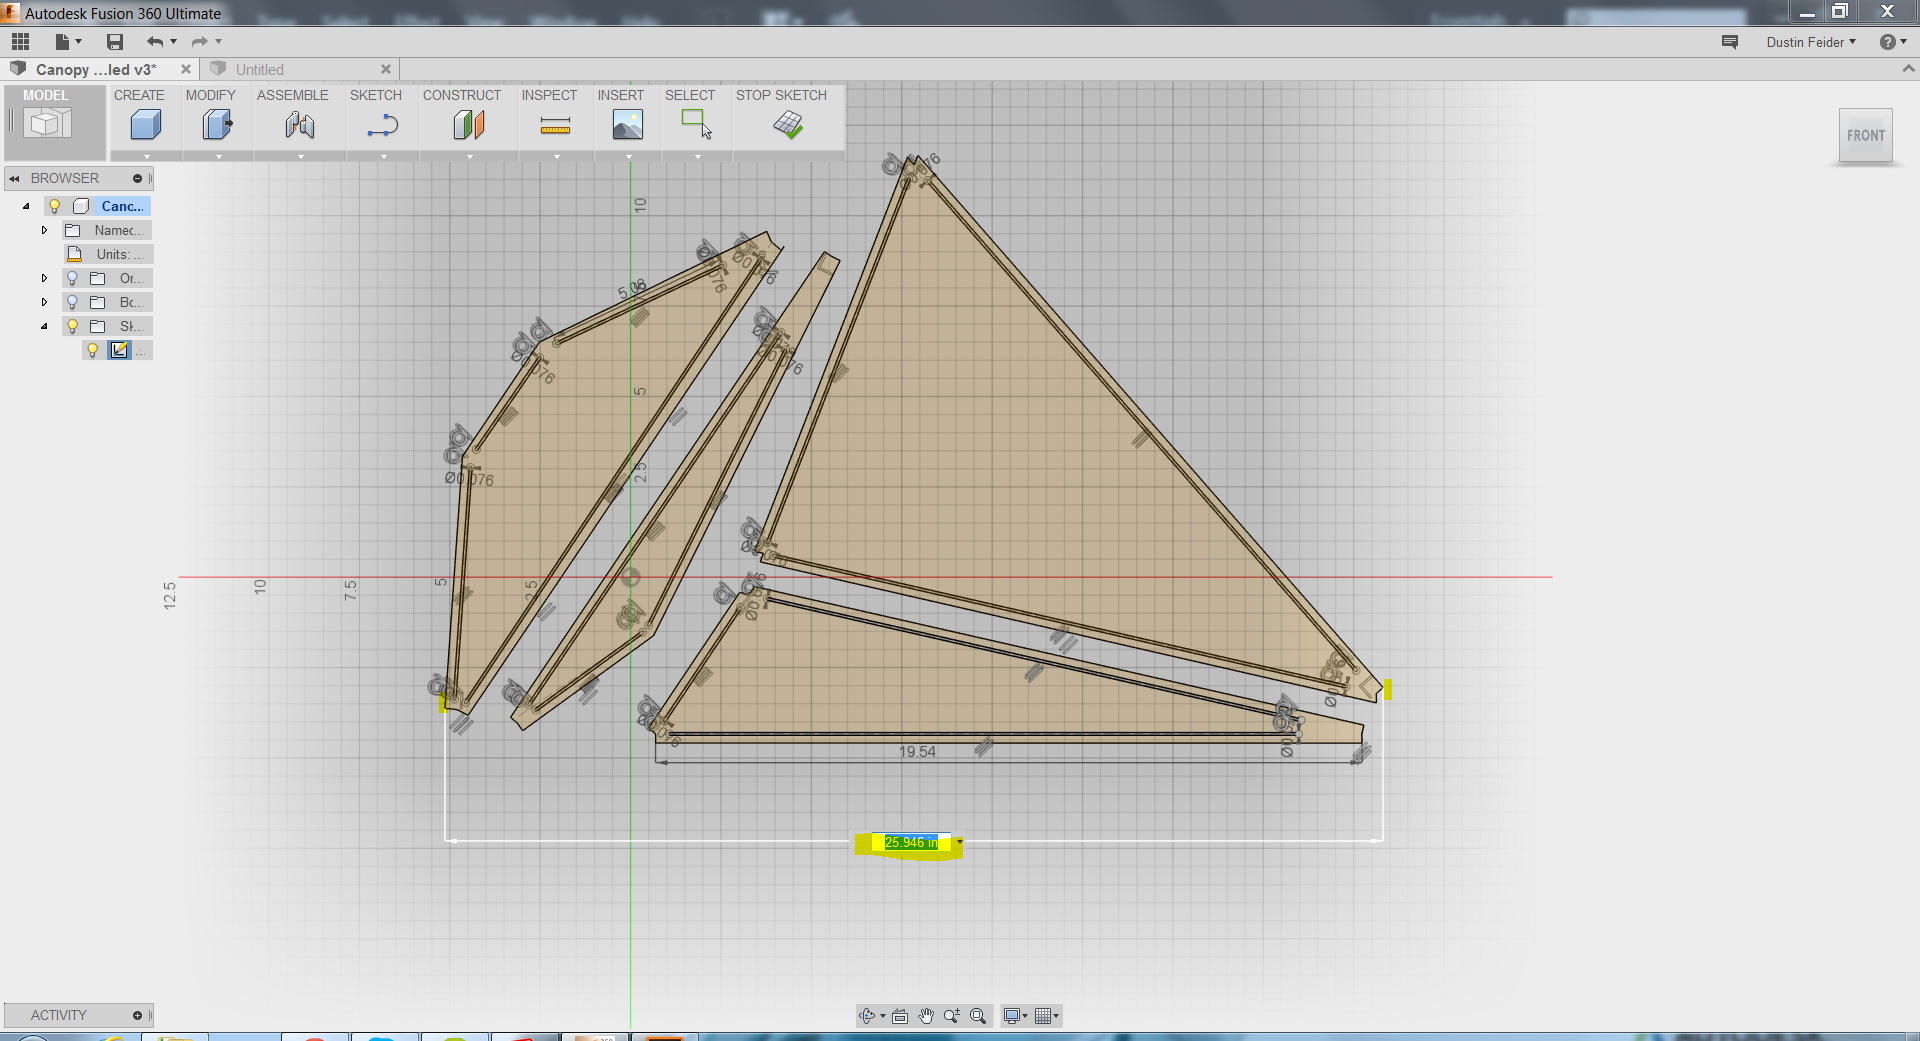Expand the Namec... folder
The height and width of the screenshot is (1041, 1920).
(44, 230)
